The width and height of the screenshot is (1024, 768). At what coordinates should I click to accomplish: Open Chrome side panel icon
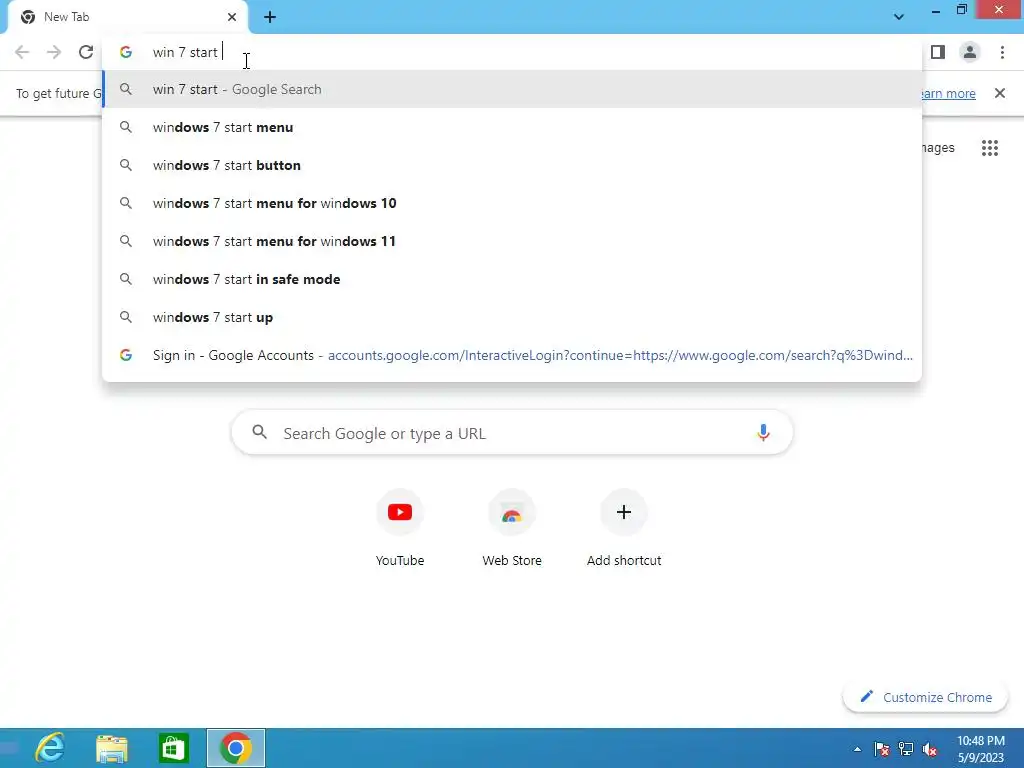938,52
